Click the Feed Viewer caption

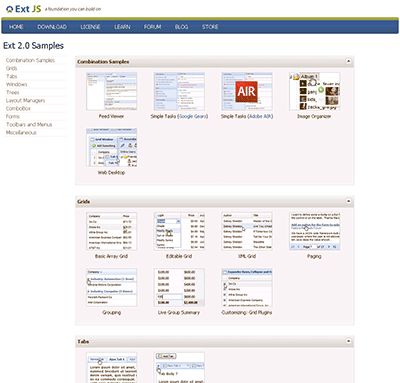(111, 116)
